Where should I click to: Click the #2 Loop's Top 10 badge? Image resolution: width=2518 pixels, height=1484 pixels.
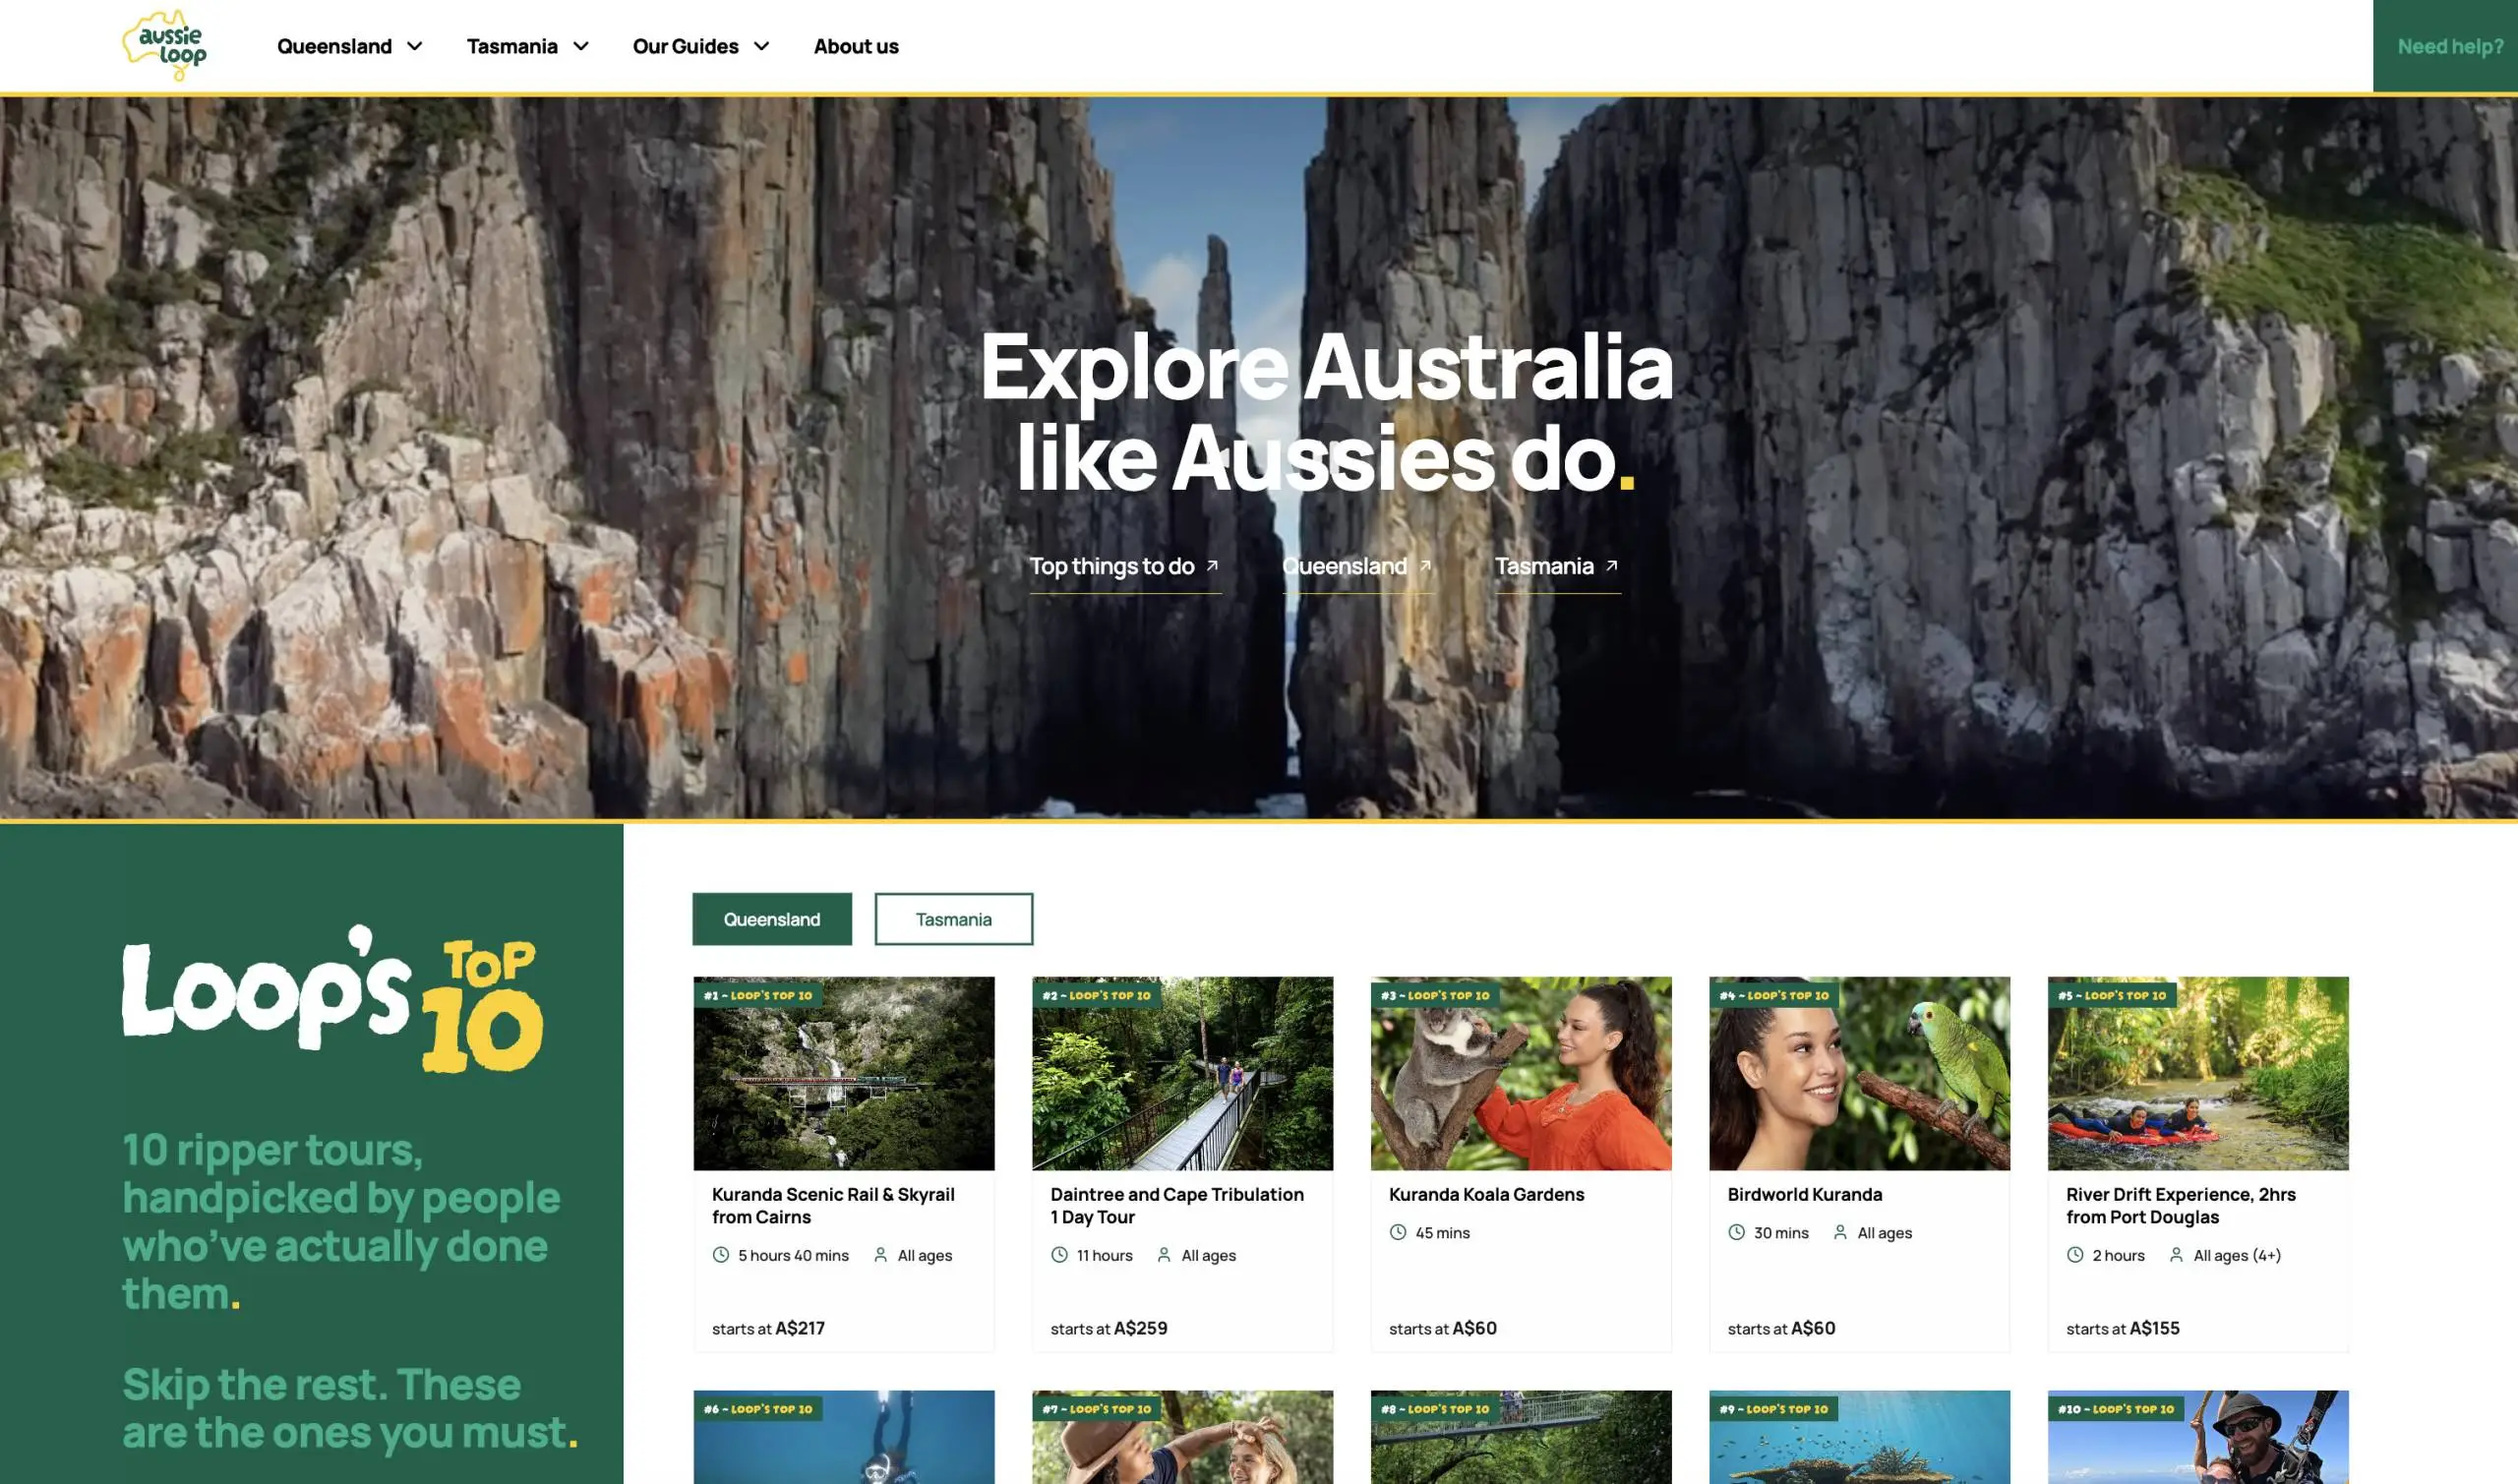(x=1096, y=995)
